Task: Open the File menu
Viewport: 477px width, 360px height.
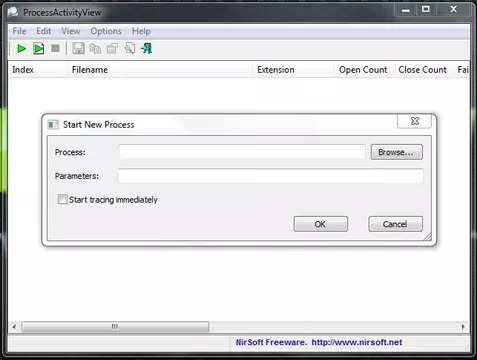Action: pos(19,31)
